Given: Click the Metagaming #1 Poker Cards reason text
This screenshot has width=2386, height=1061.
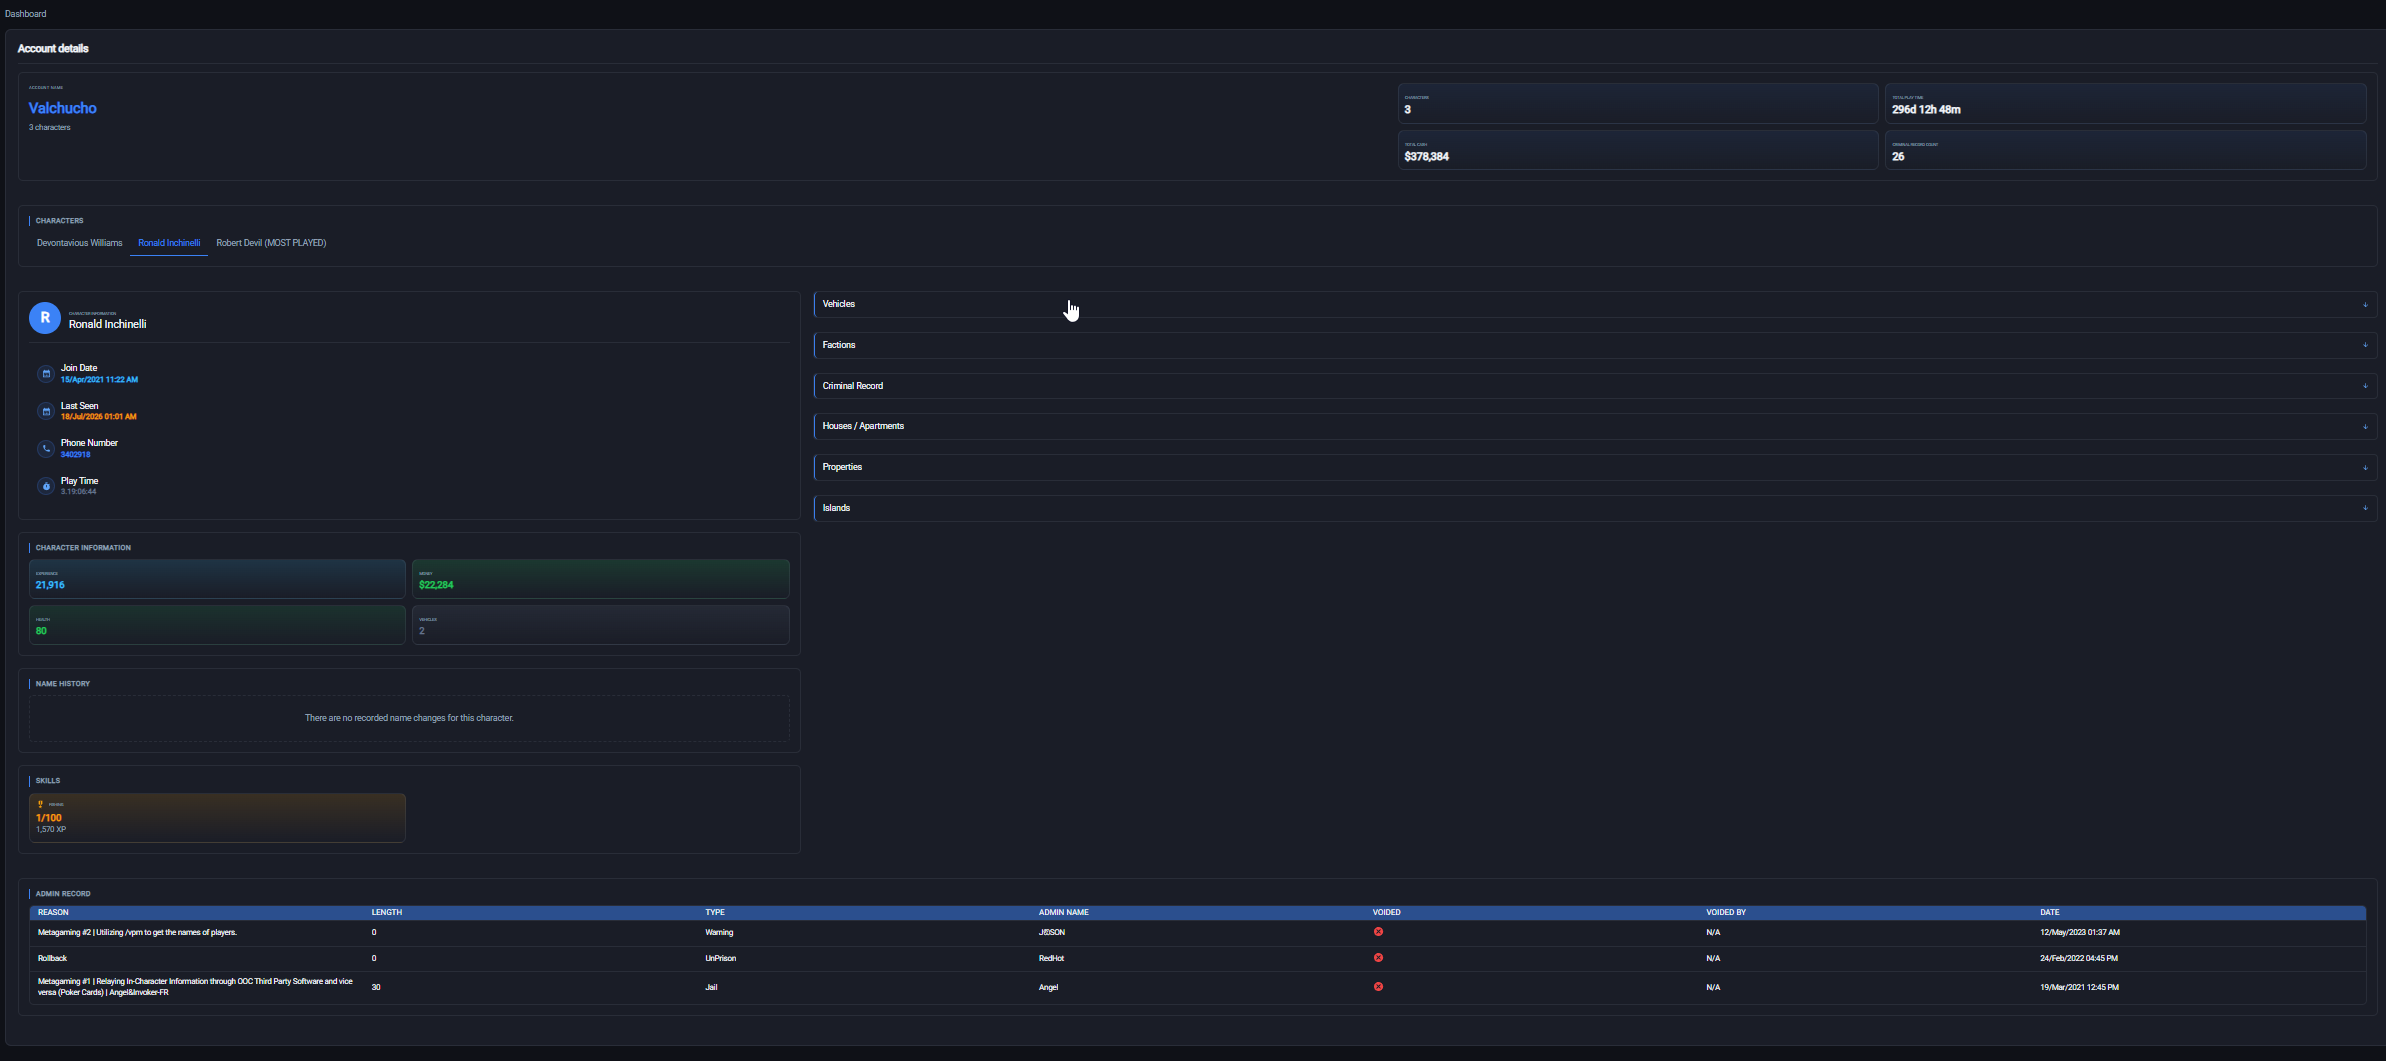Looking at the screenshot, I should [x=195, y=987].
